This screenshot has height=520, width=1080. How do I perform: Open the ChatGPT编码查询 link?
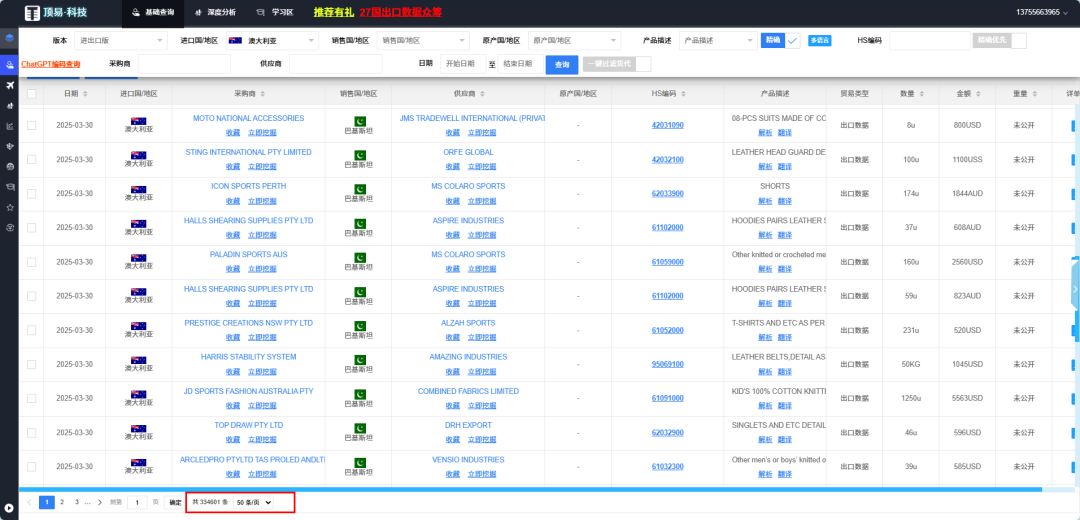coord(51,64)
